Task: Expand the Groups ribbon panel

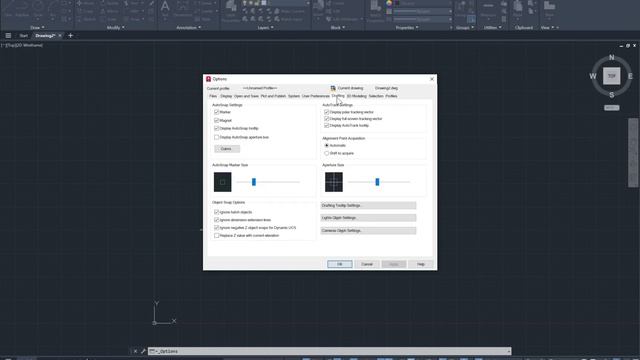Action: (465, 27)
